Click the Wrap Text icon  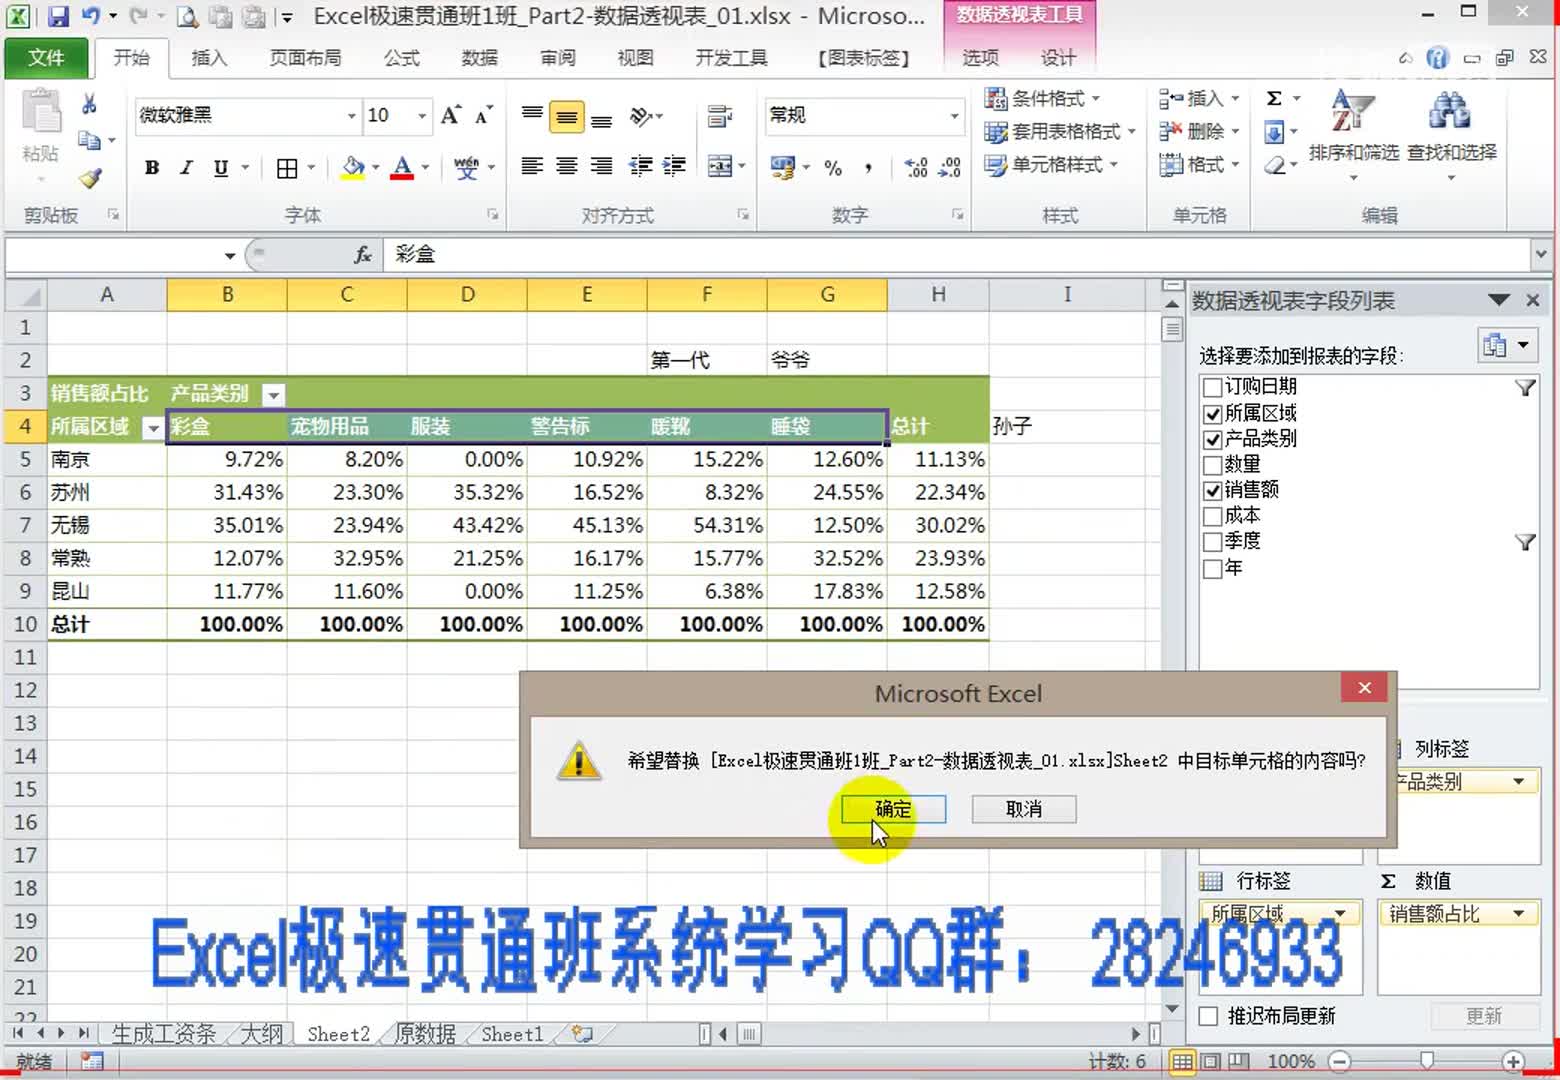click(720, 117)
